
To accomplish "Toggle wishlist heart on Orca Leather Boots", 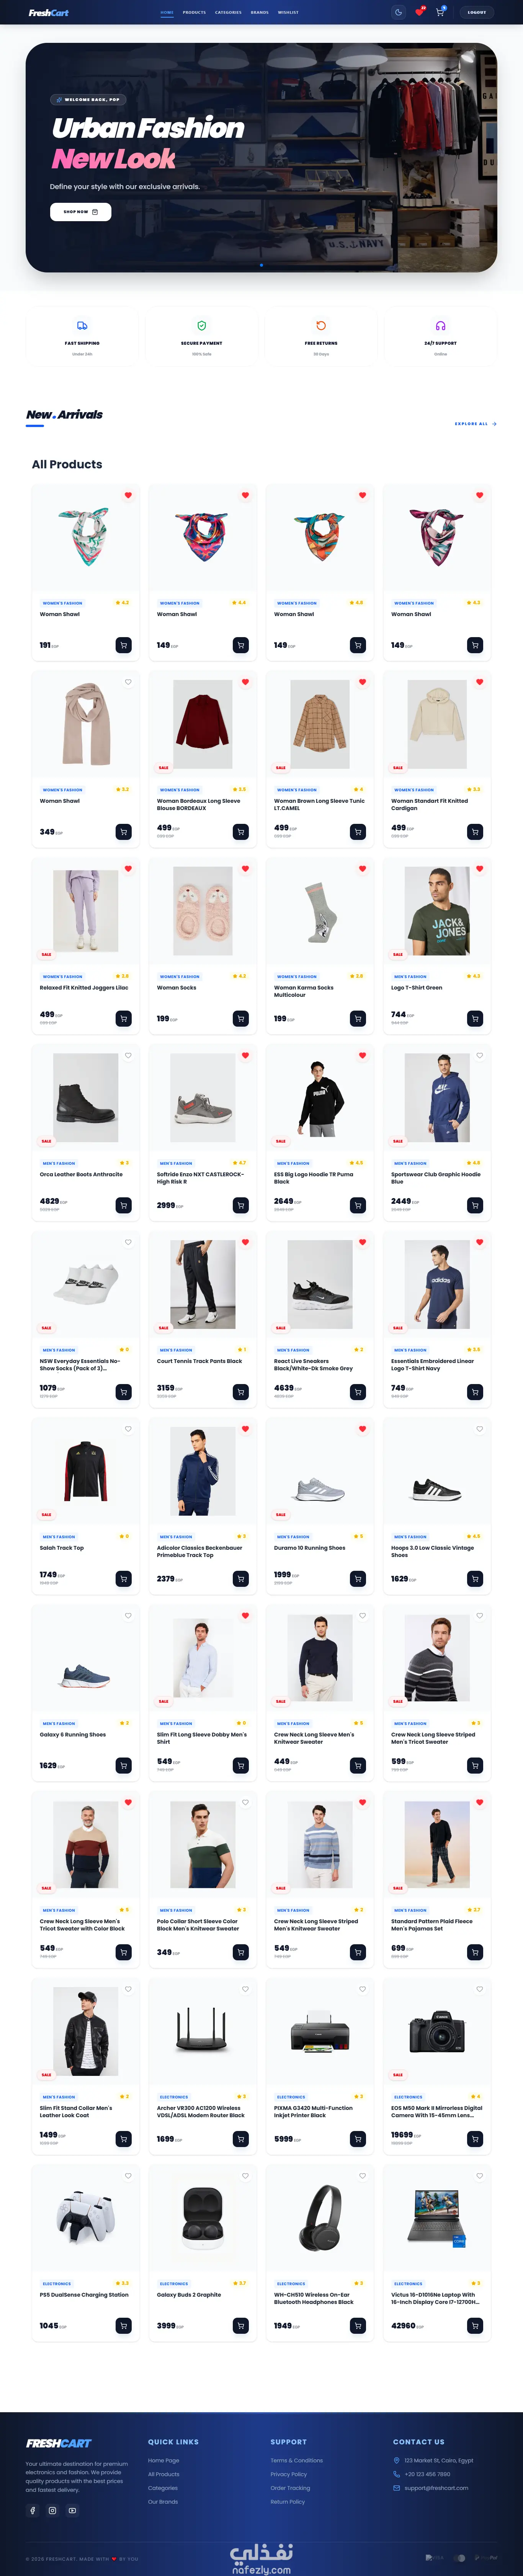I will pyautogui.click(x=128, y=1055).
